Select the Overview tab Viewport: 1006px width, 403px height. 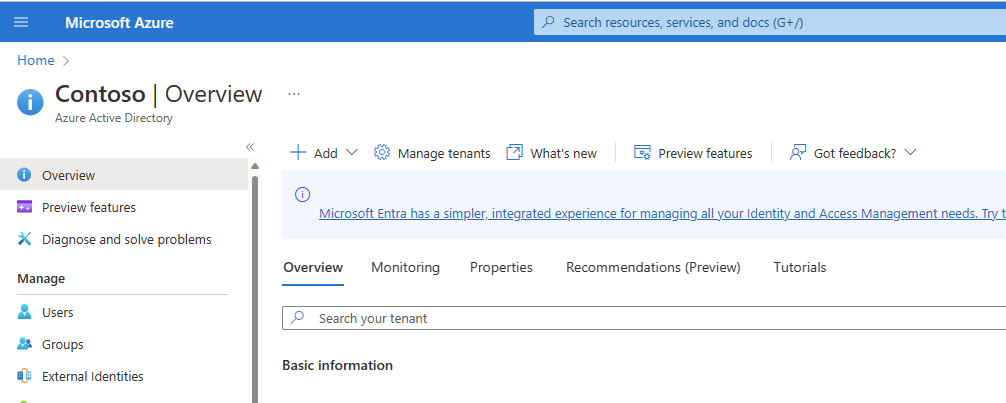(313, 267)
